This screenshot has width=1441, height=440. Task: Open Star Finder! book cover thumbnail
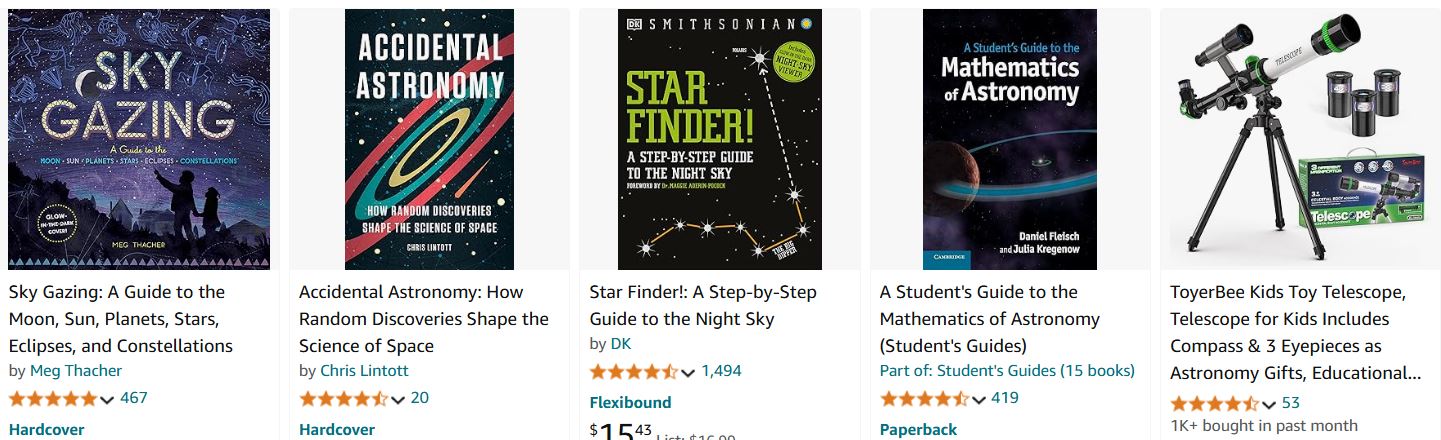719,139
